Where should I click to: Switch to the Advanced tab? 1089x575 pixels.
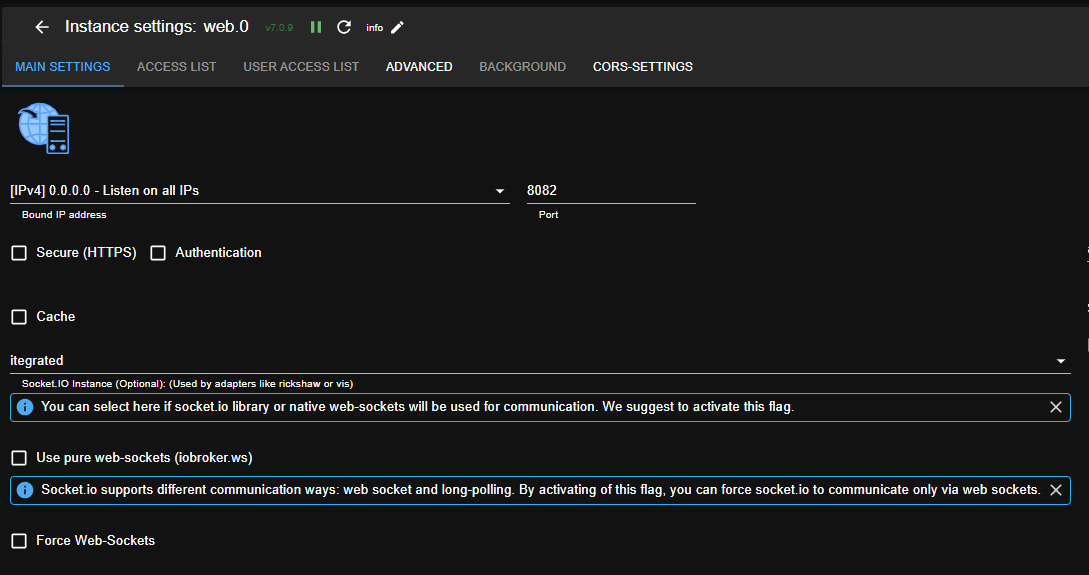point(419,67)
